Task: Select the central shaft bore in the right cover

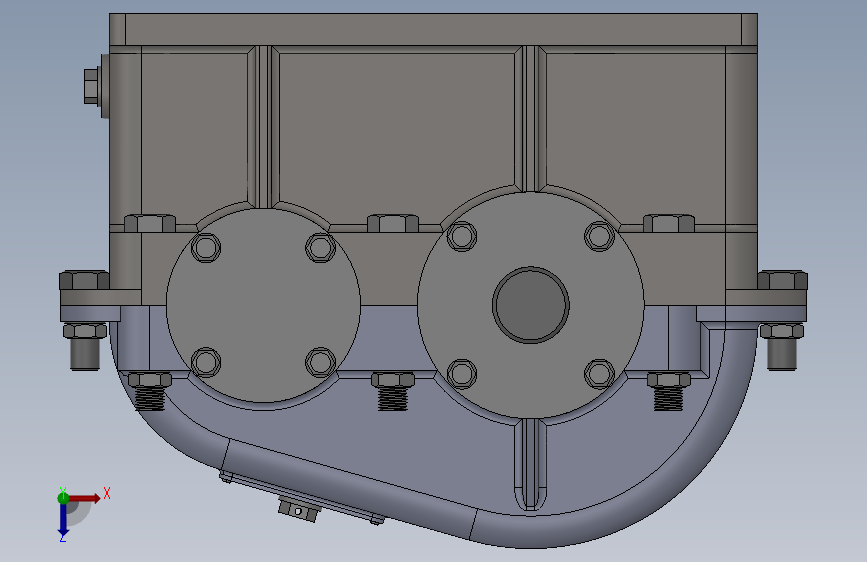Action: coord(531,305)
